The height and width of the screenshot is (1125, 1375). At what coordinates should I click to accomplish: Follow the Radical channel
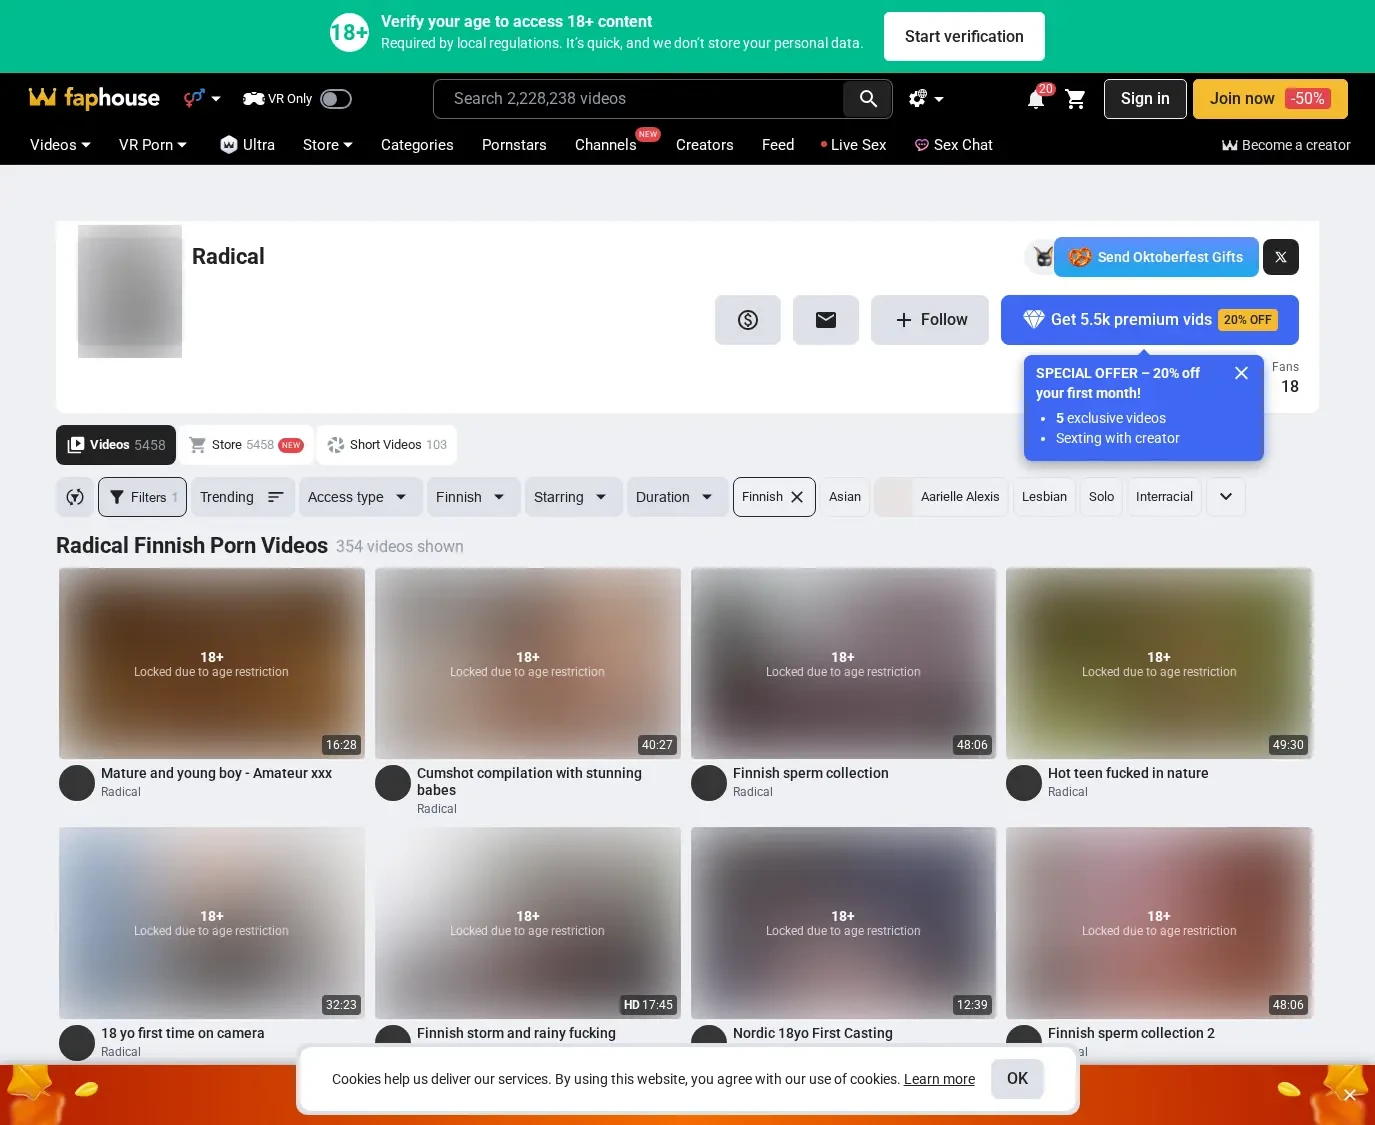click(x=930, y=320)
